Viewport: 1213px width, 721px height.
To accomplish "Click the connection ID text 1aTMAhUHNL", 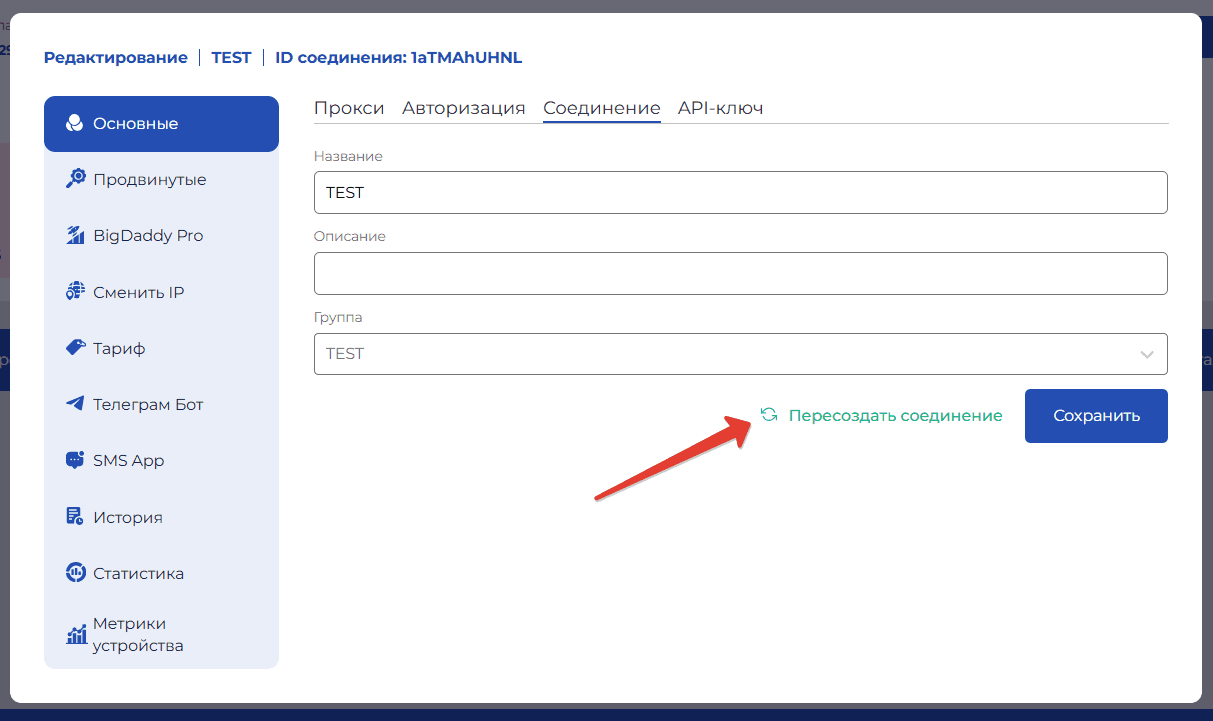I will (466, 58).
